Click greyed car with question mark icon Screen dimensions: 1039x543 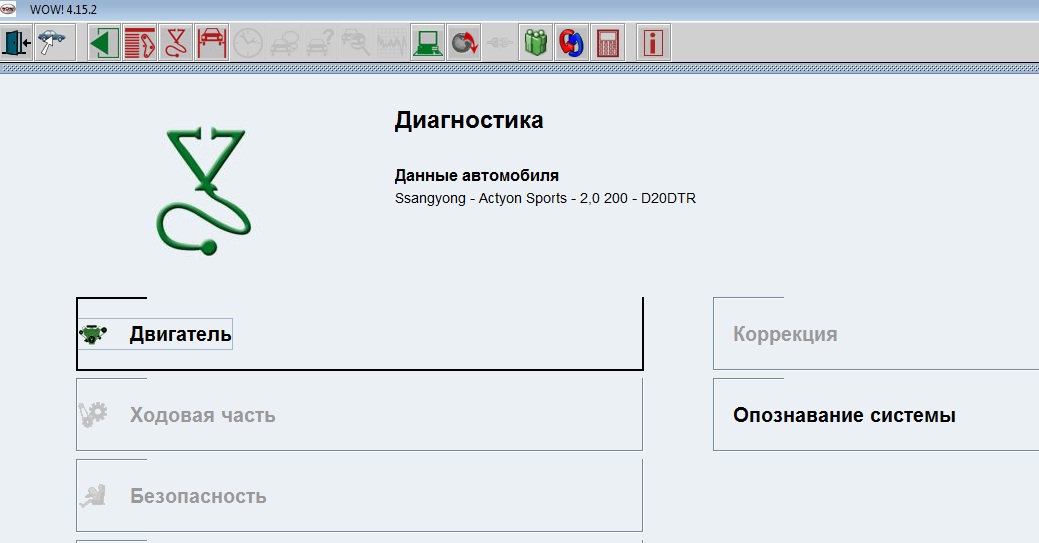point(319,43)
